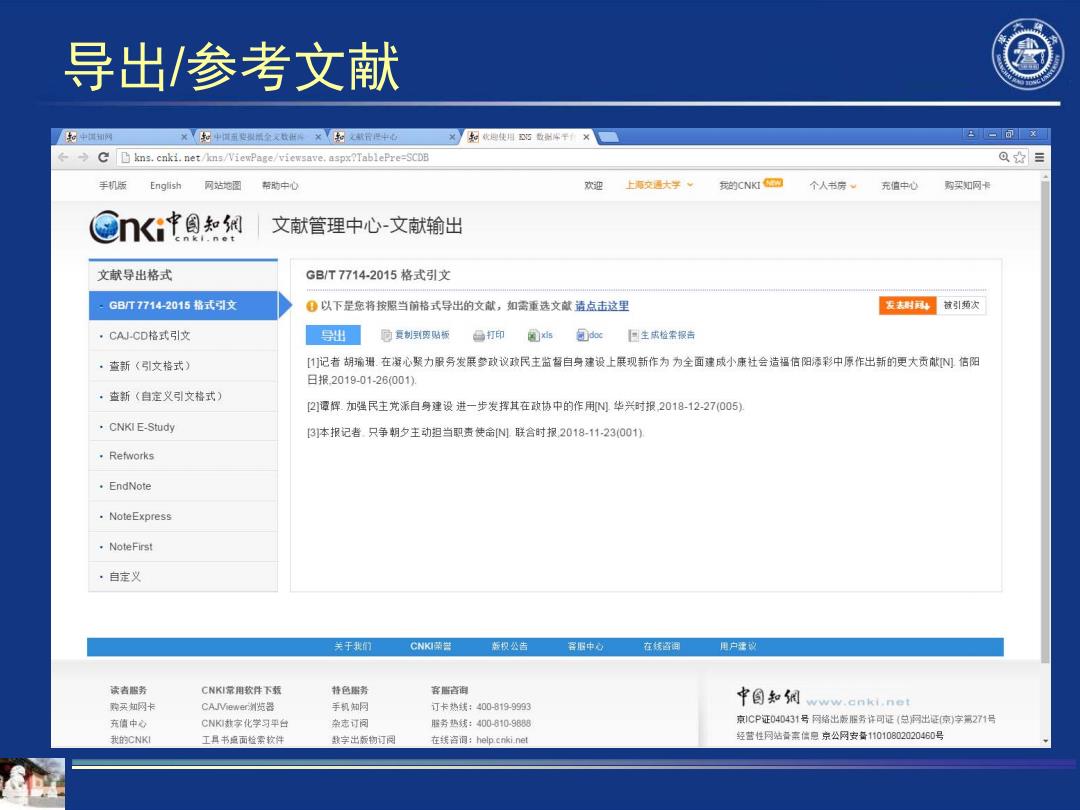The image size is (1080, 810).
Task: Open CAJViewer浏览器 download link
Action: tap(238, 707)
